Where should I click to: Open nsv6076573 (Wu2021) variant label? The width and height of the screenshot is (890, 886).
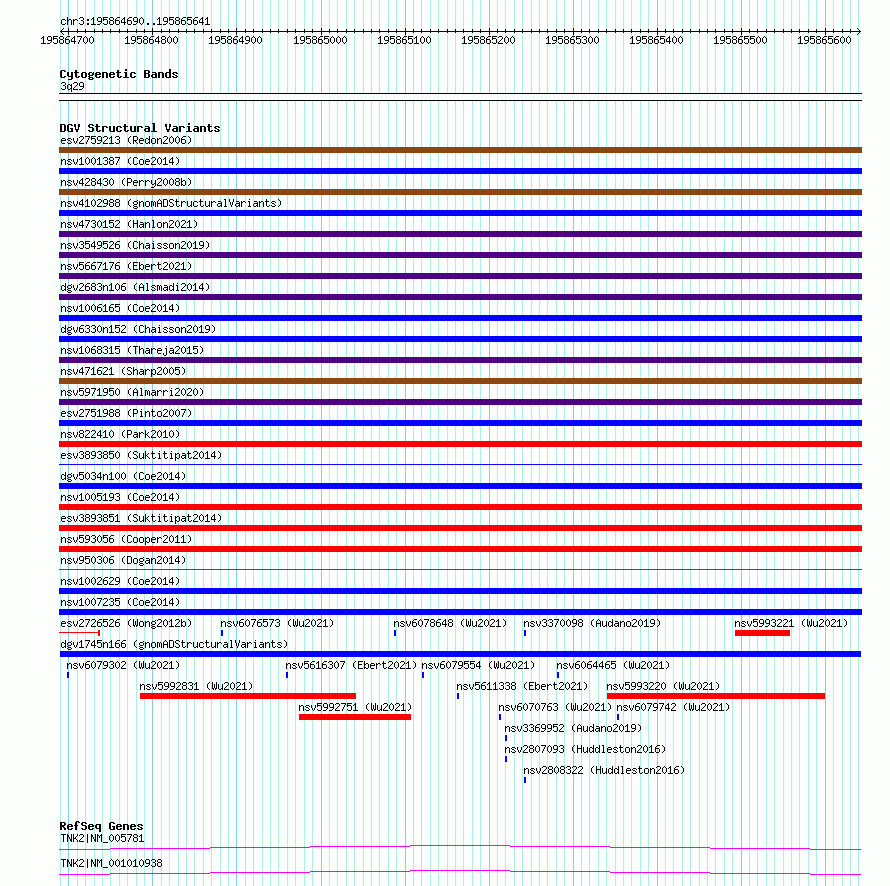(277, 623)
